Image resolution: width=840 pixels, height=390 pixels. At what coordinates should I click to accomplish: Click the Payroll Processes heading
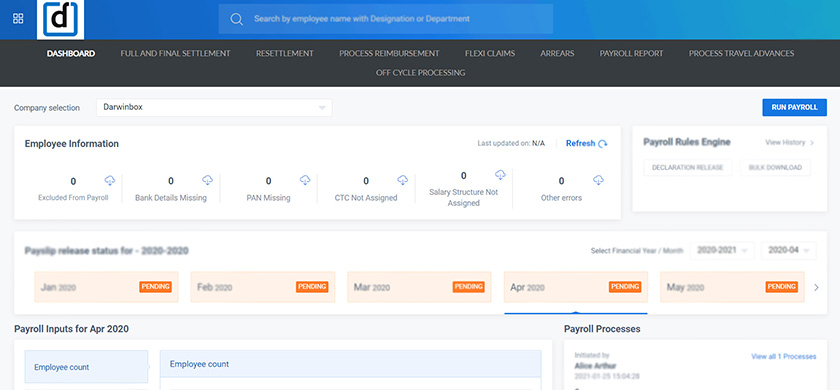pos(602,329)
